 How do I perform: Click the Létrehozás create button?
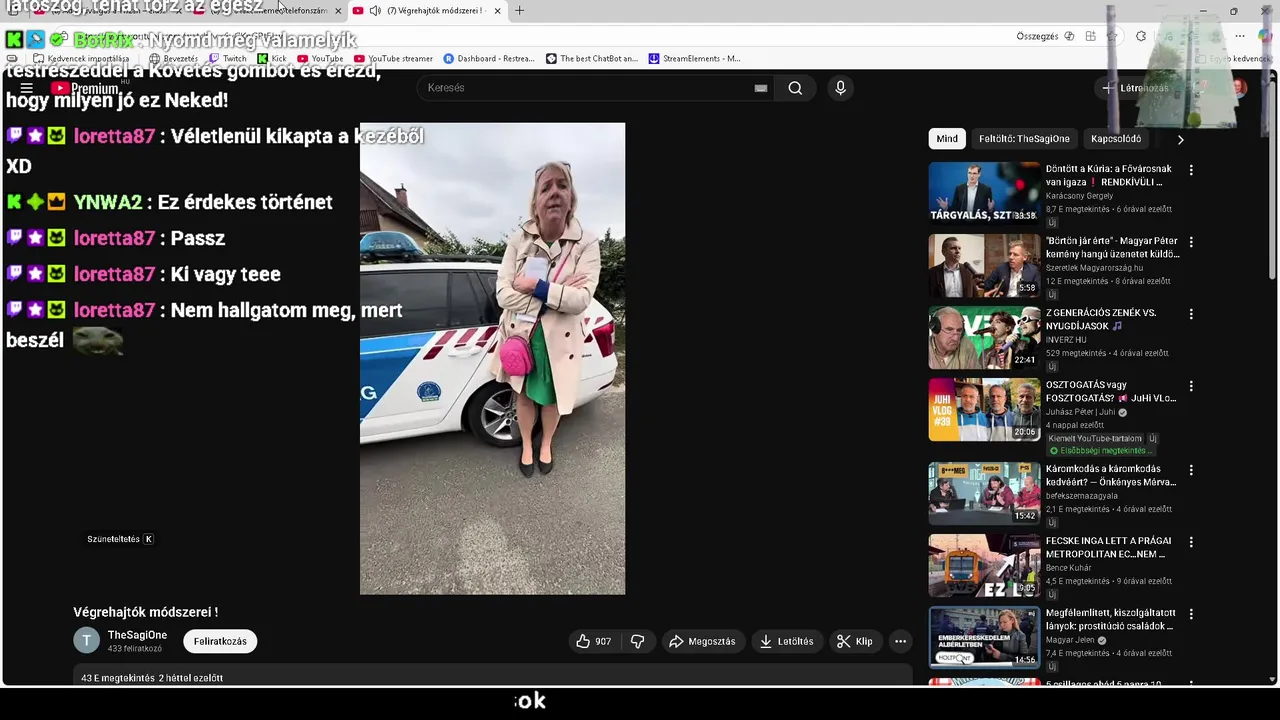click(x=1134, y=88)
